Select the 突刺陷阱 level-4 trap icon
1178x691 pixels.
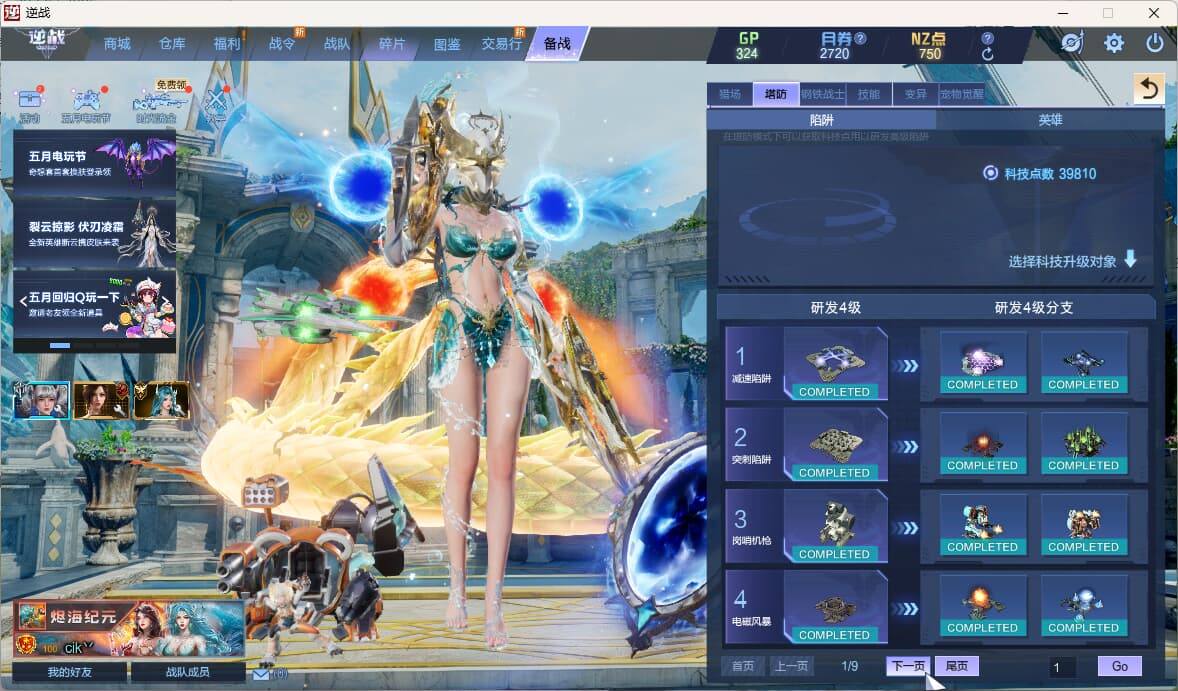coord(835,445)
